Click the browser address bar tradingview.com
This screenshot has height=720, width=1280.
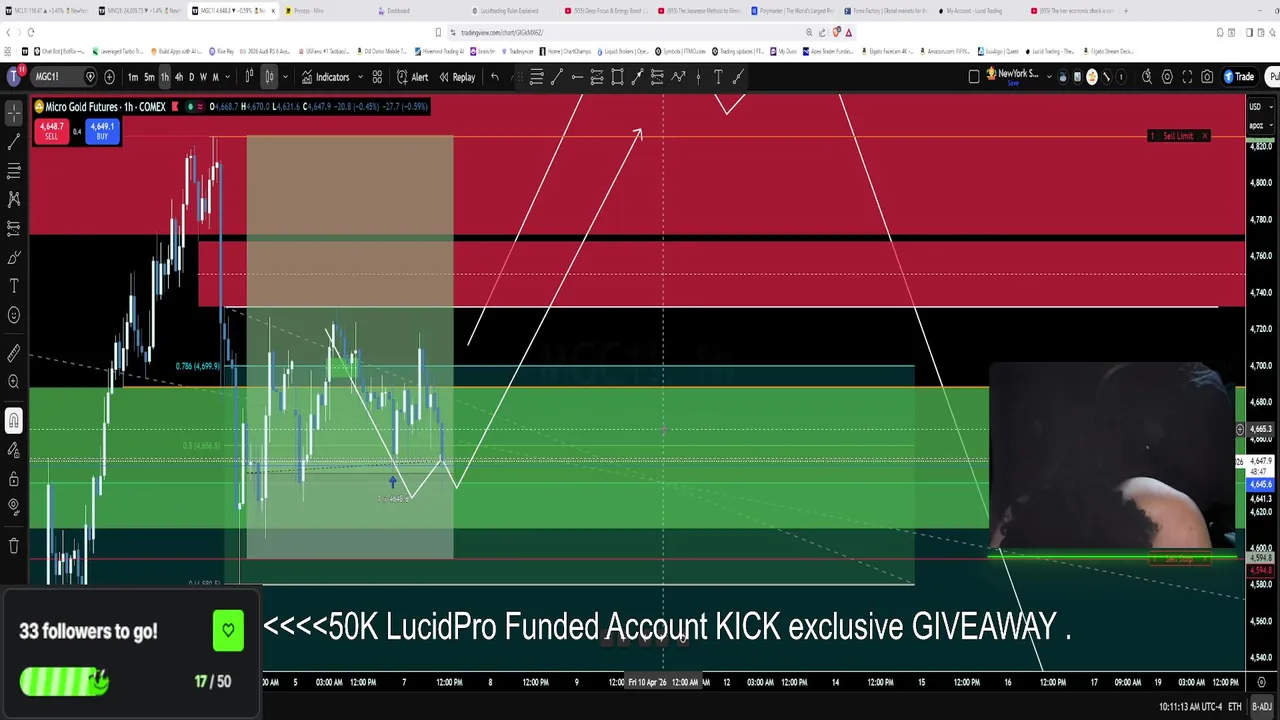500,32
